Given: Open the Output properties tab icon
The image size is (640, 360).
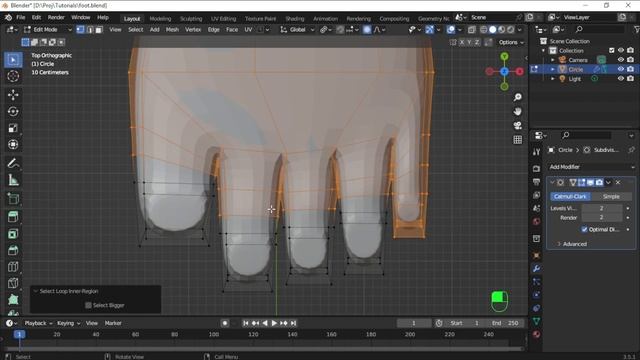Looking at the screenshot, I should (536, 182).
